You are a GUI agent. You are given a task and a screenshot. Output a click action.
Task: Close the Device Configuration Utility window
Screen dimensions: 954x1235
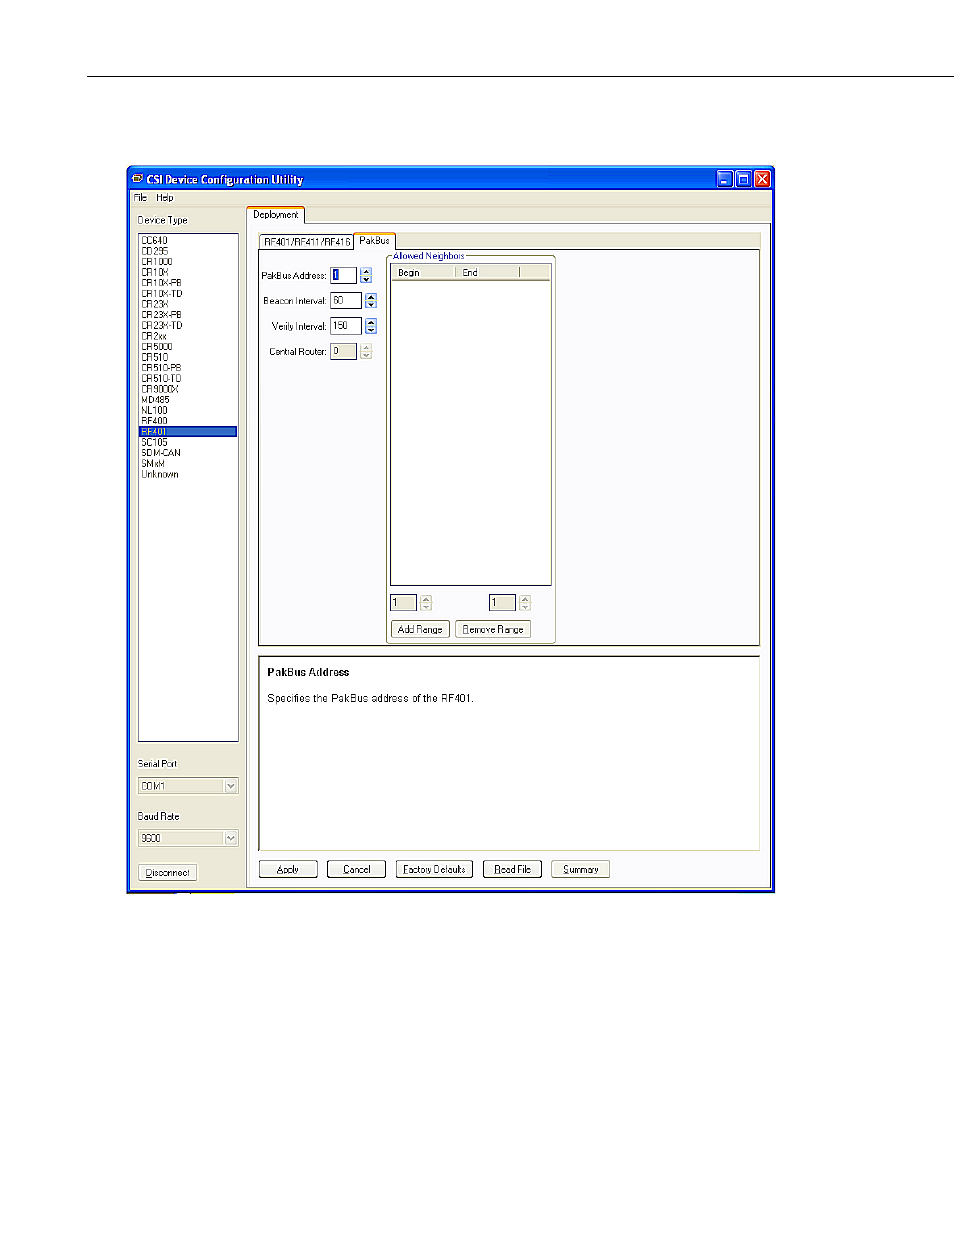(762, 179)
